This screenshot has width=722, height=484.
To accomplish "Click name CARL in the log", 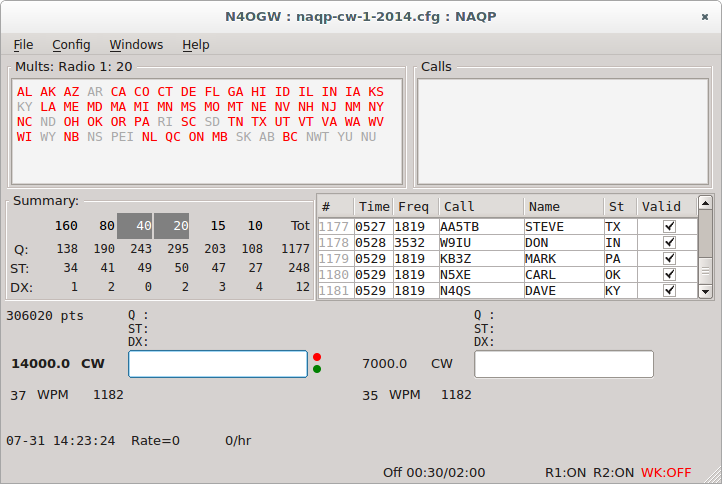I will [x=541, y=275].
